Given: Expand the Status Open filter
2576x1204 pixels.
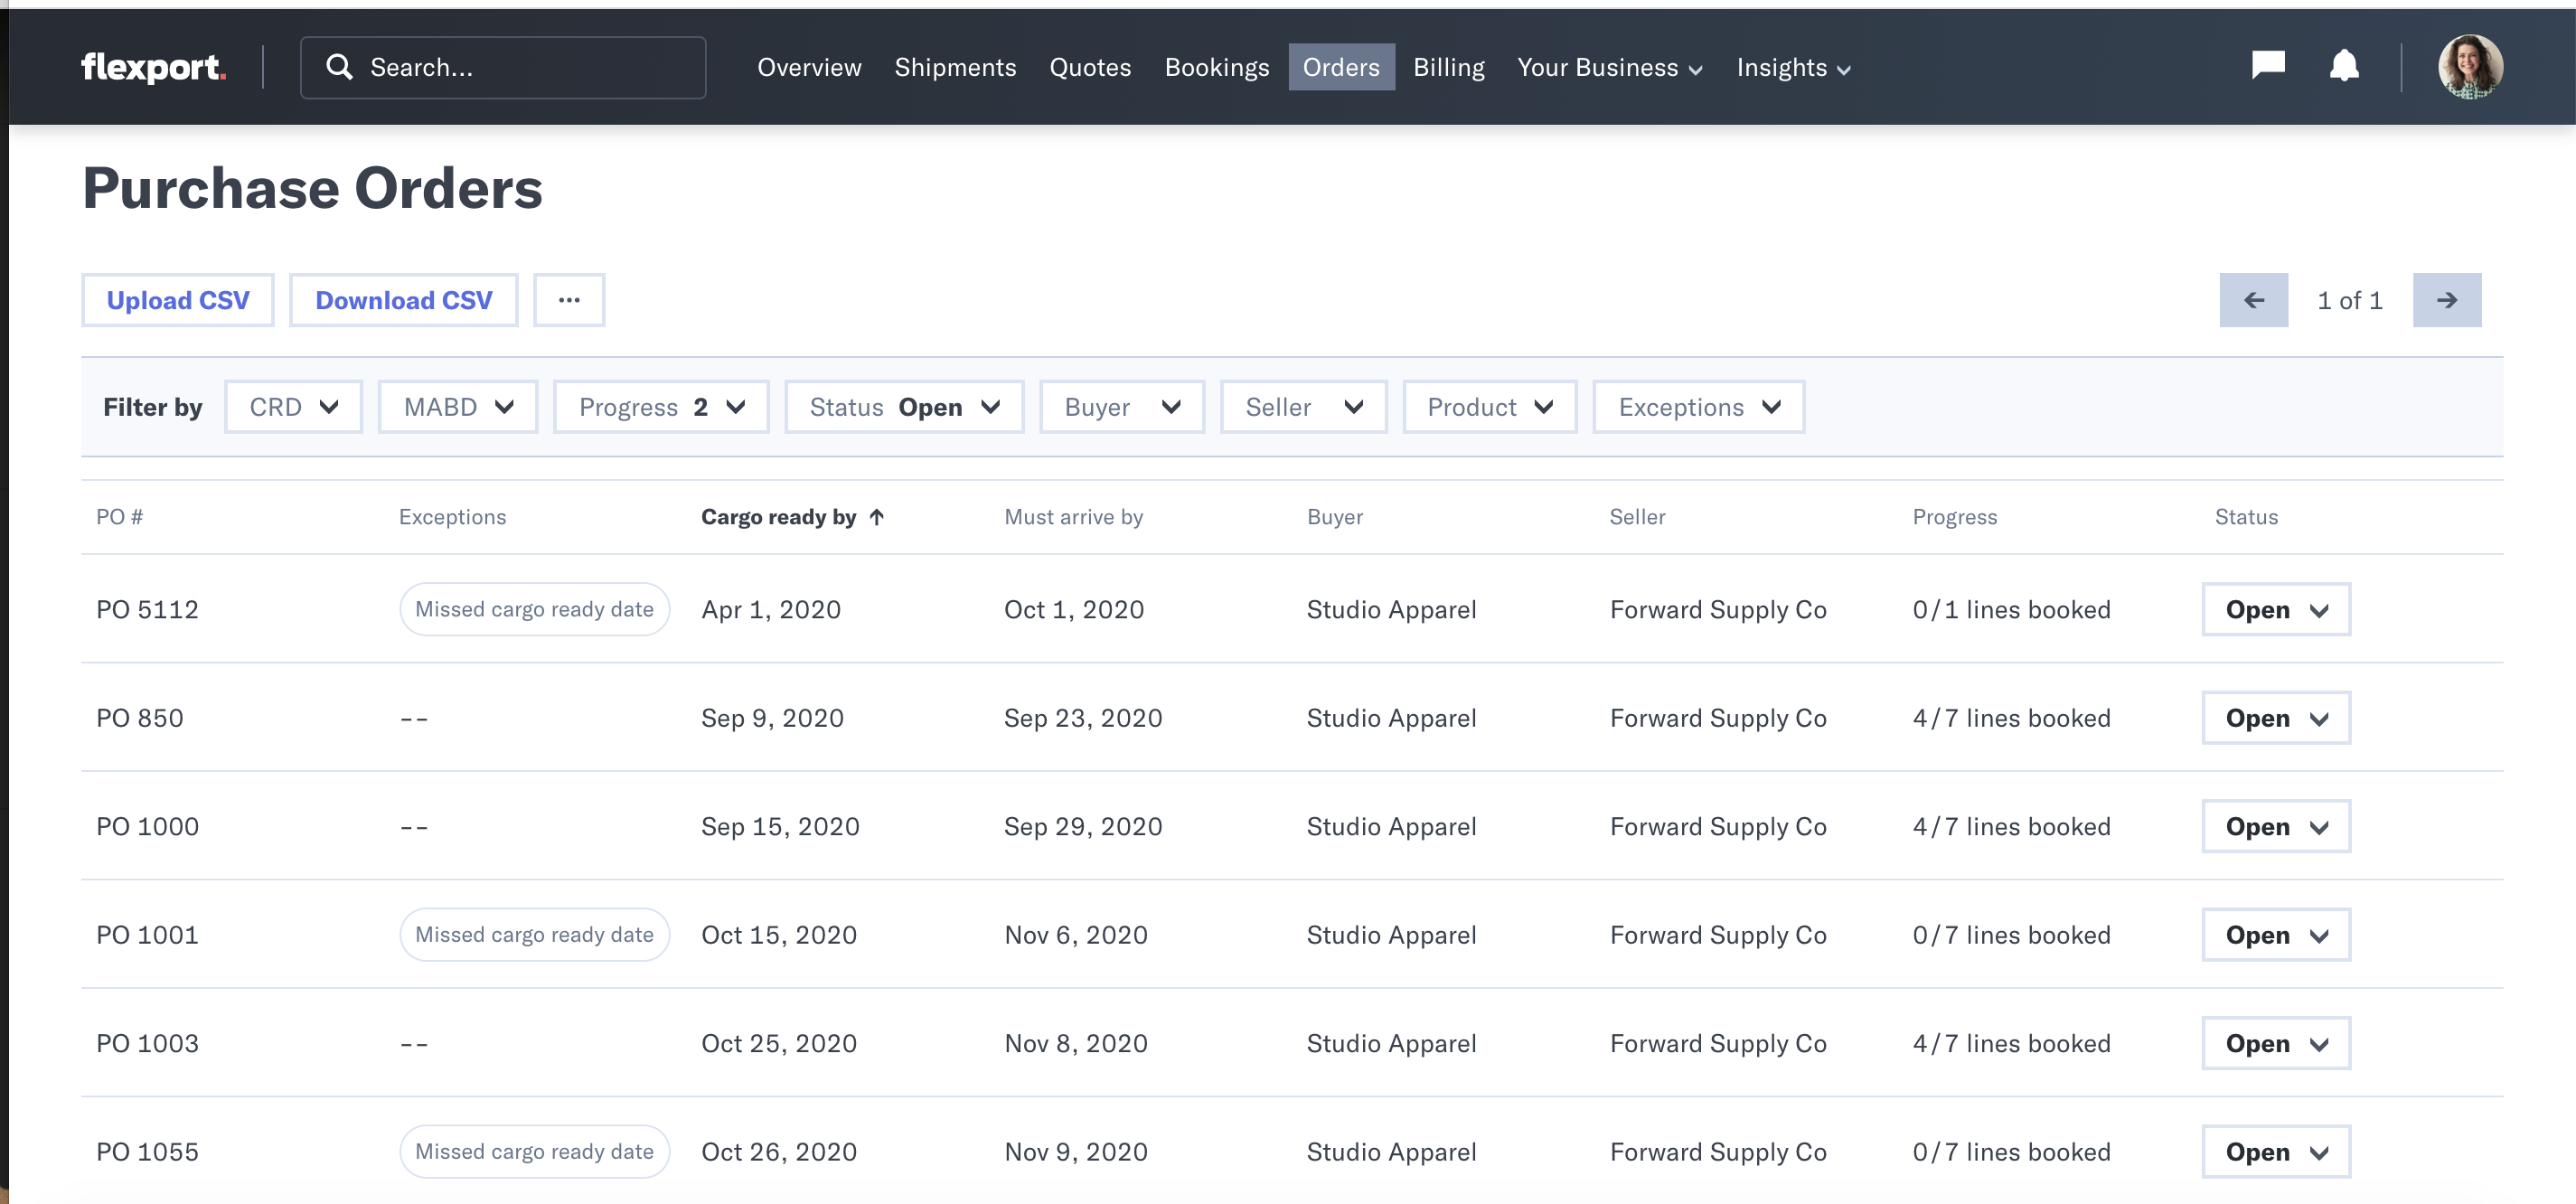Looking at the screenshot, I should click(x=904, y=407).
